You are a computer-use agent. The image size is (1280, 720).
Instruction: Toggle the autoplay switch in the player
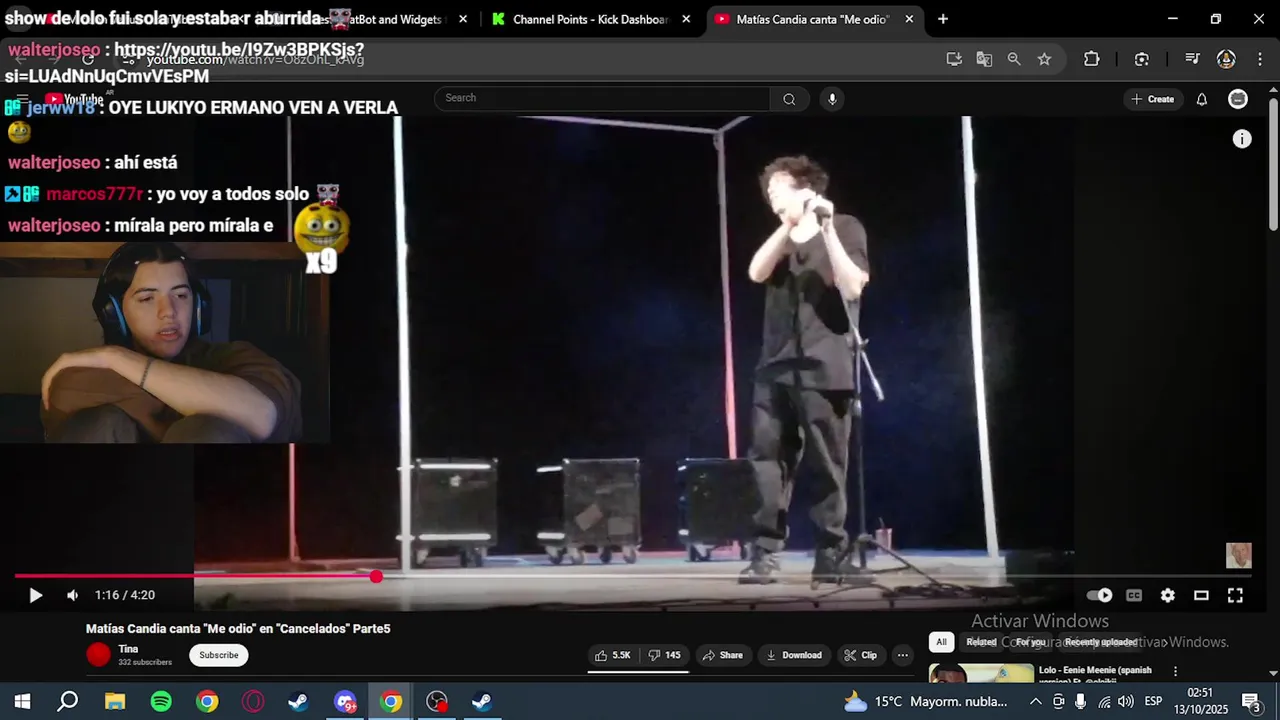tap(1099, 595)
